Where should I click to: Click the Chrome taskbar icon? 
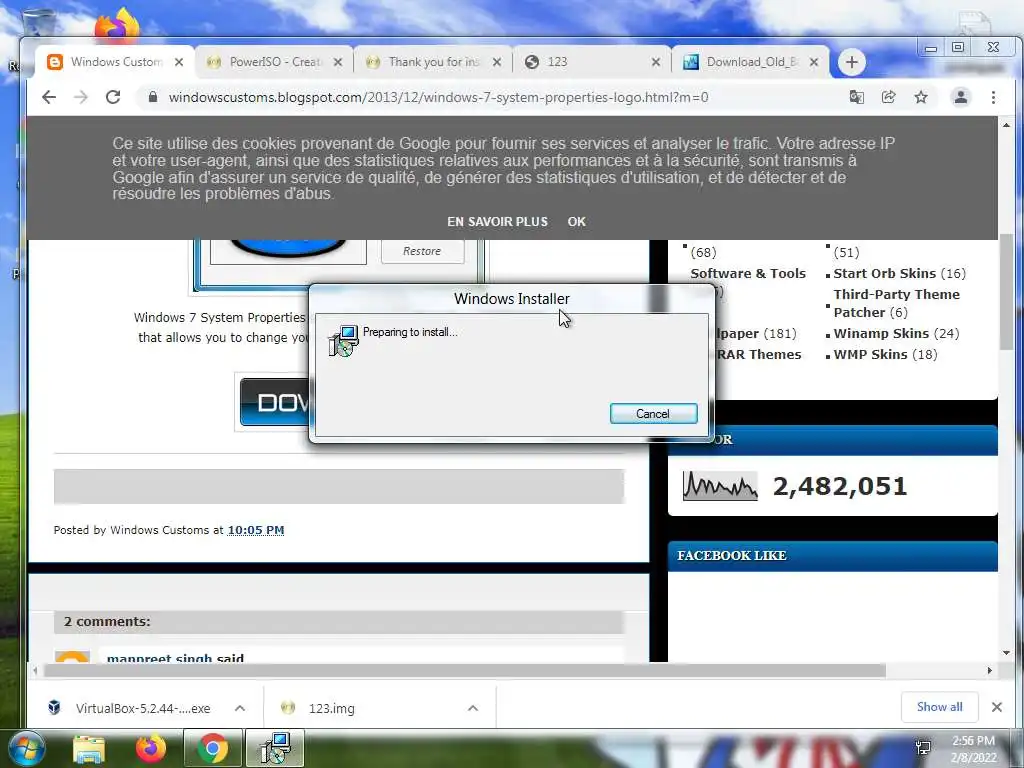point(212,748)
